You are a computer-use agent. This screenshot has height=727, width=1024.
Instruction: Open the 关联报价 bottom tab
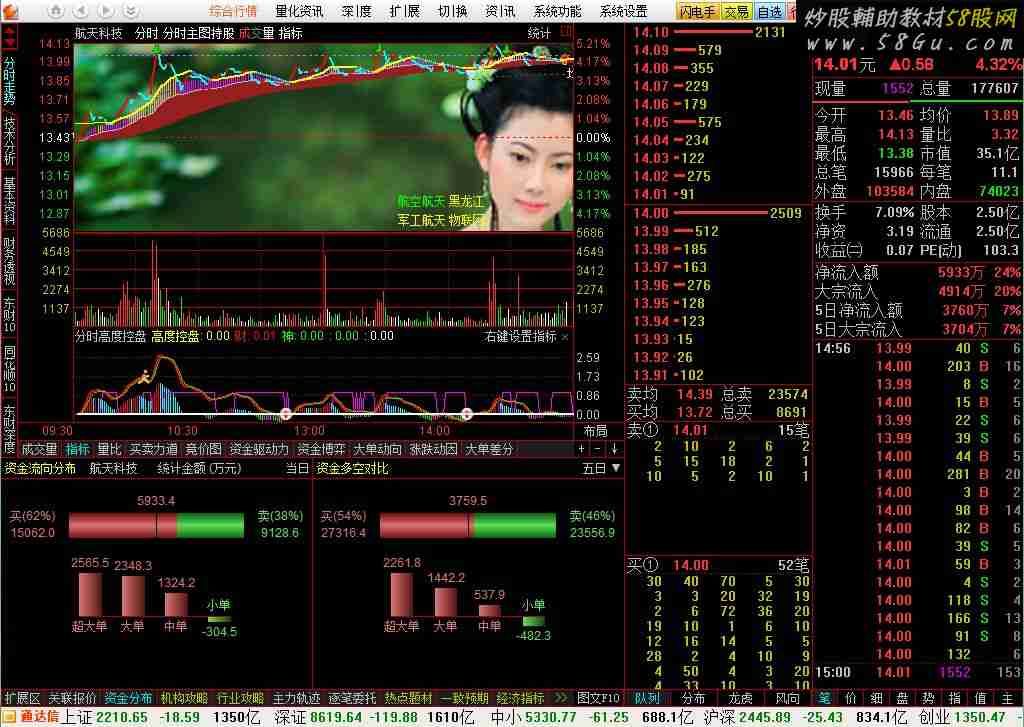coord(72,698)
